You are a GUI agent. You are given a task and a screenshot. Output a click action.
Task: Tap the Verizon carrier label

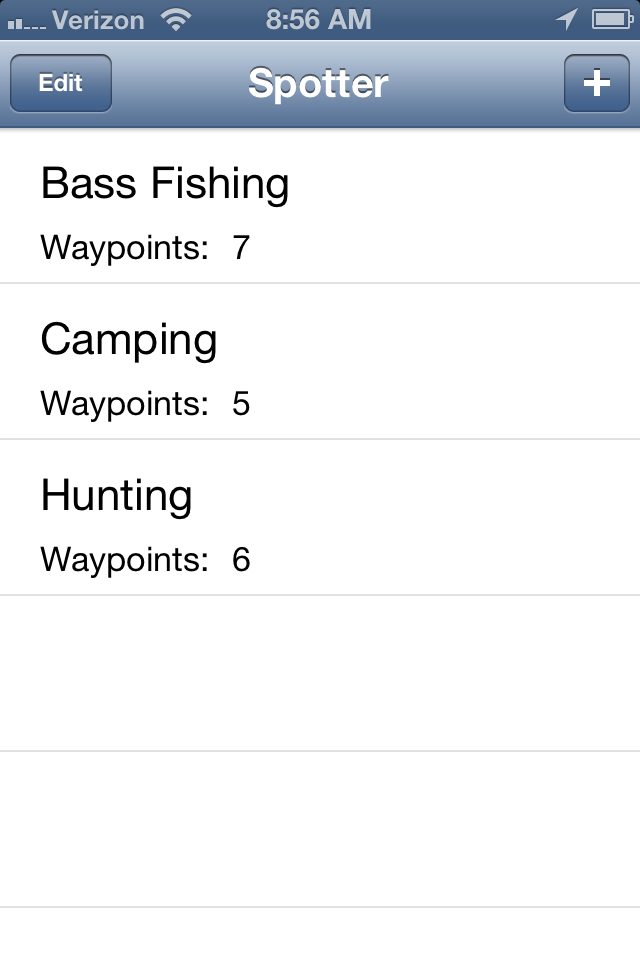(x=98, y=20)
